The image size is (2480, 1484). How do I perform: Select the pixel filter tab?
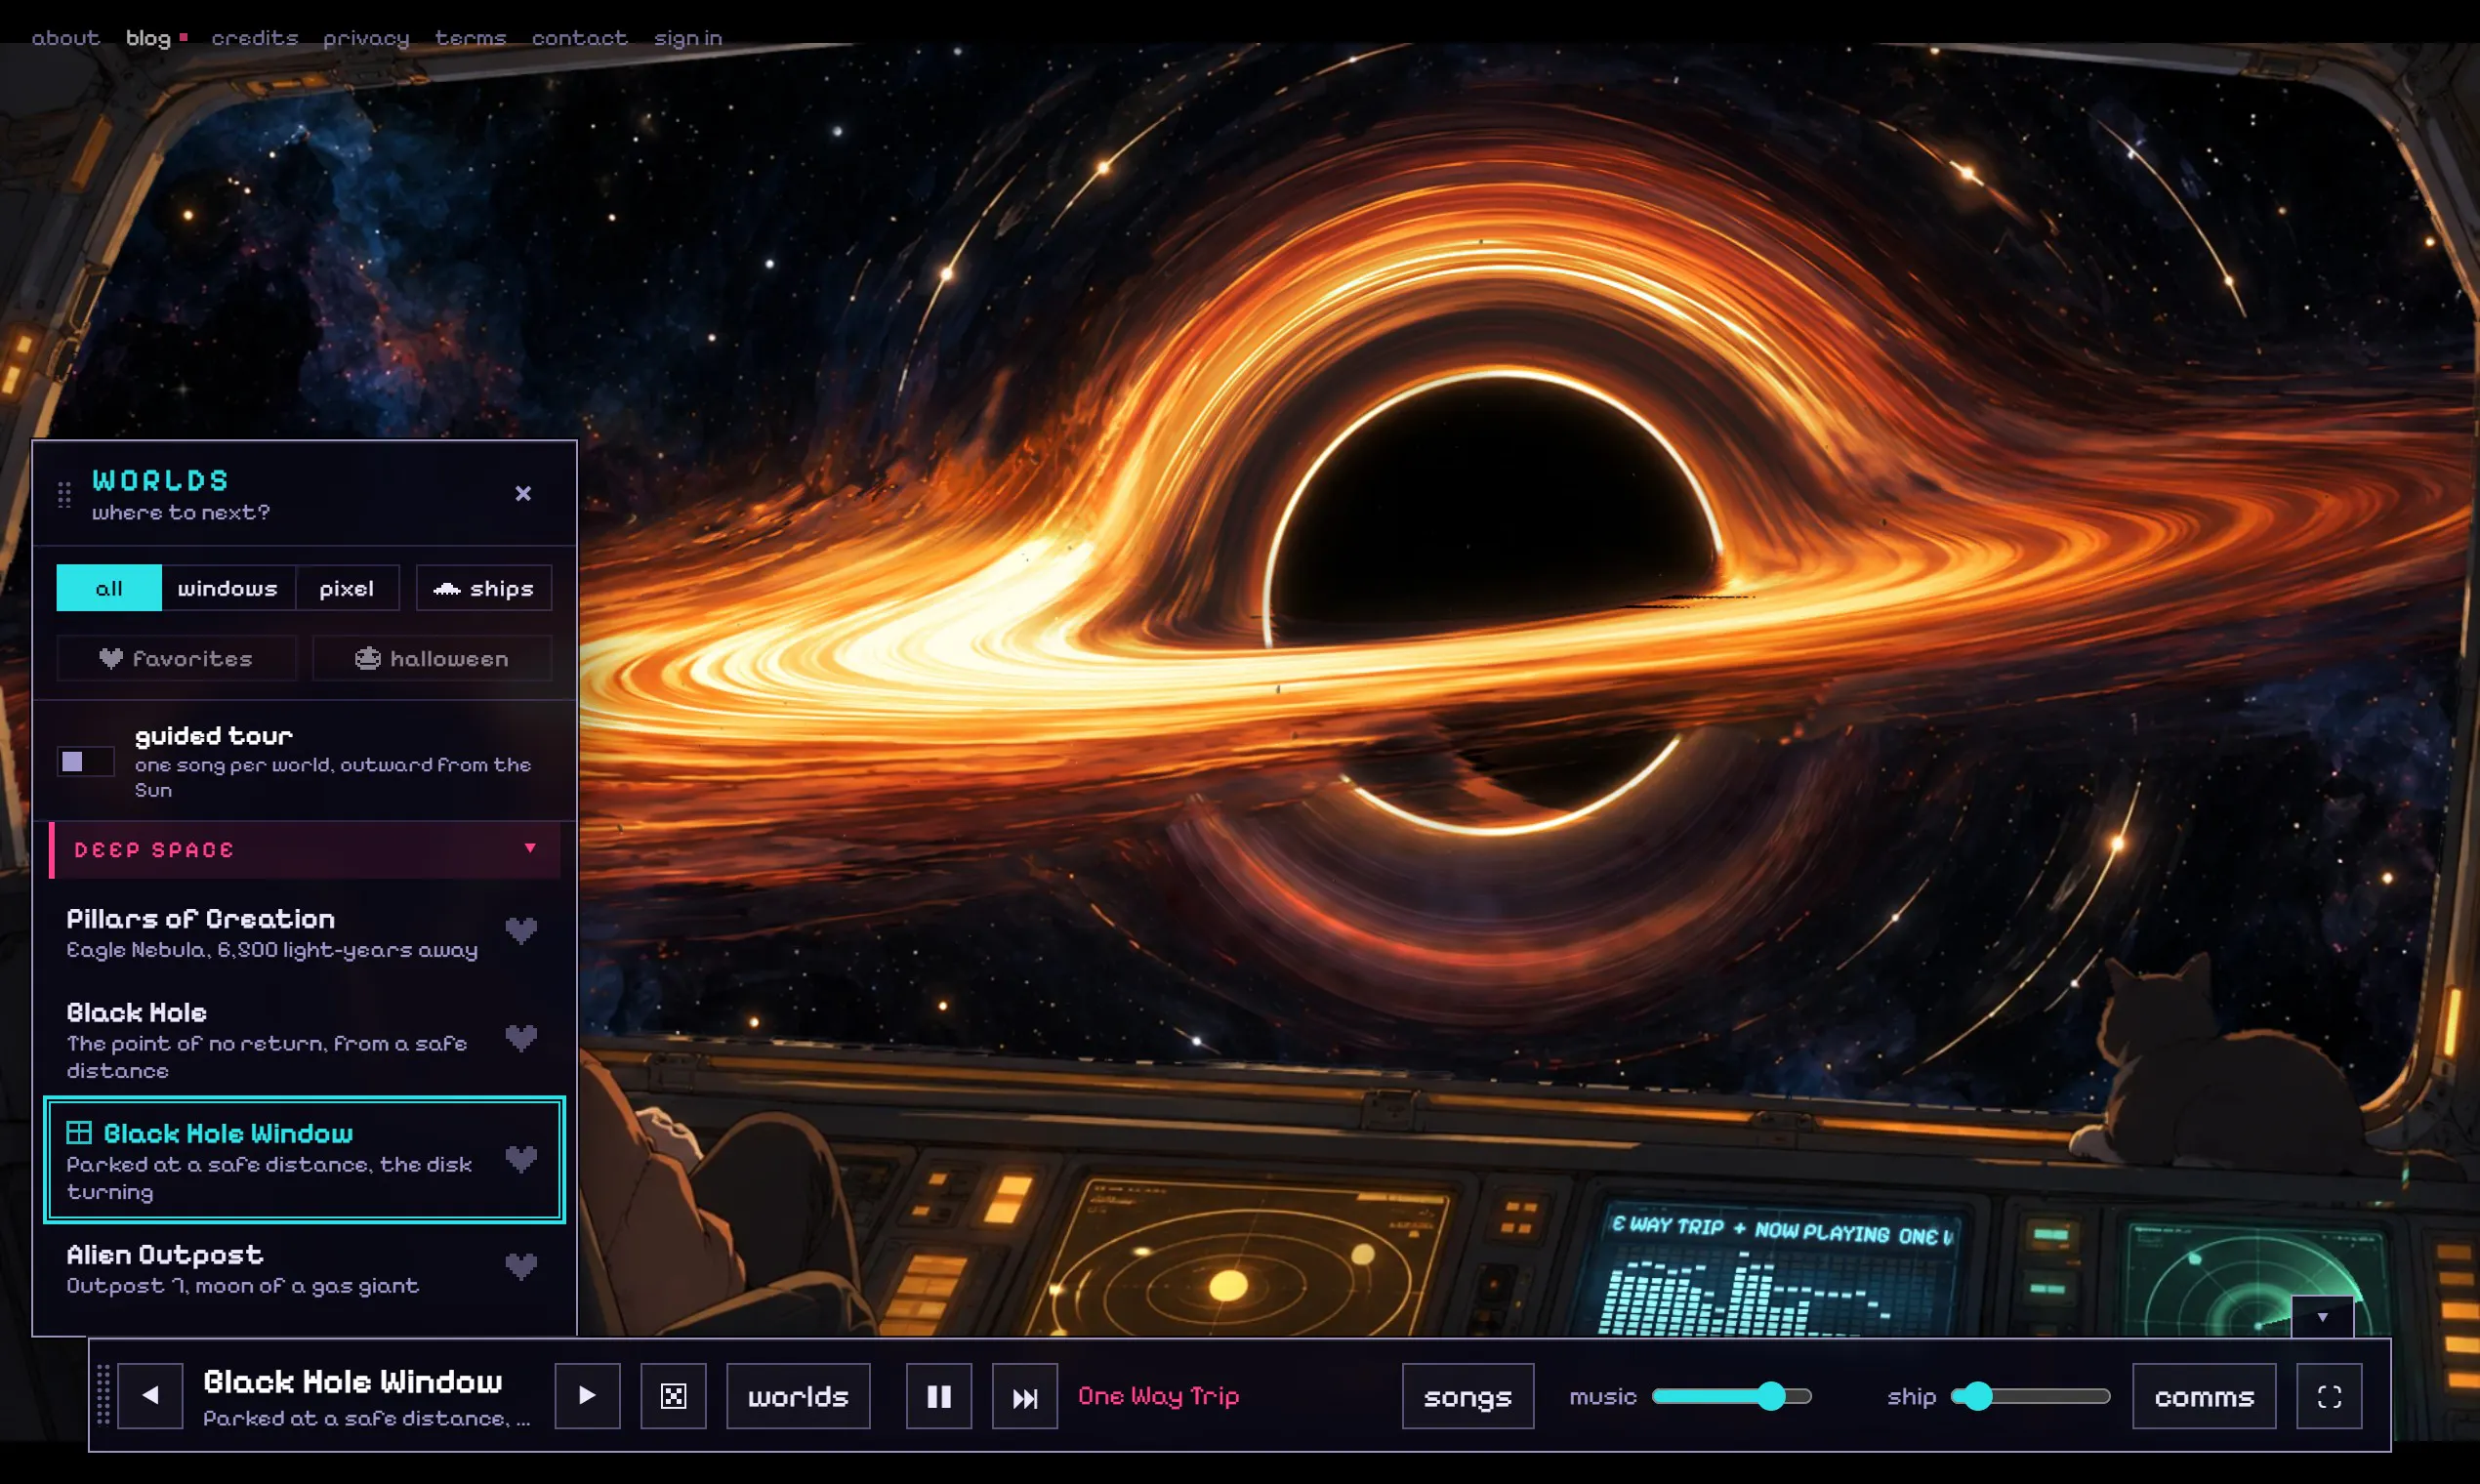pos(347,588)
